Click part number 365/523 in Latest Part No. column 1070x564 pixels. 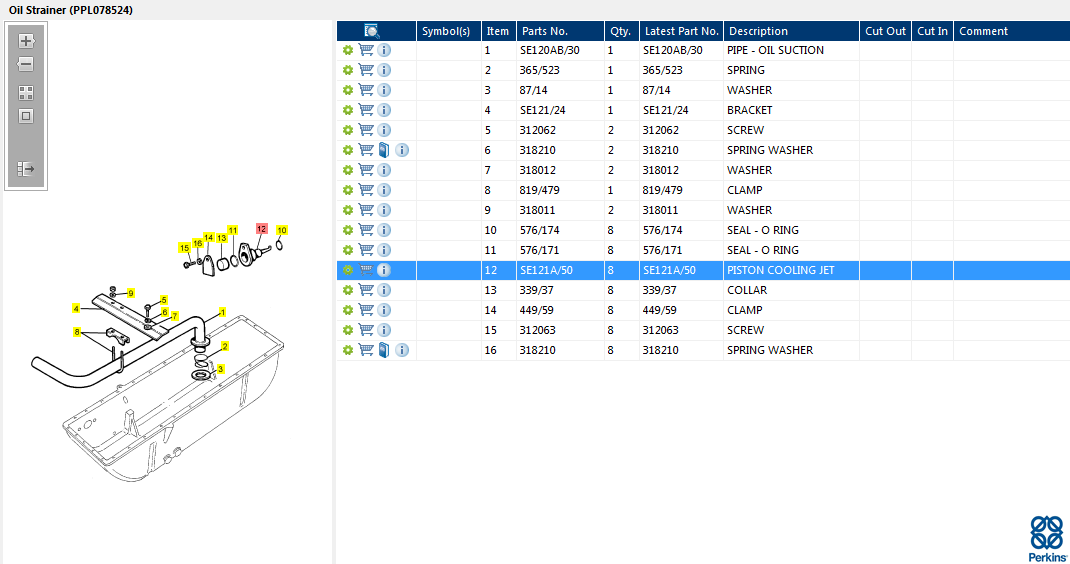[x=662, y=70]
